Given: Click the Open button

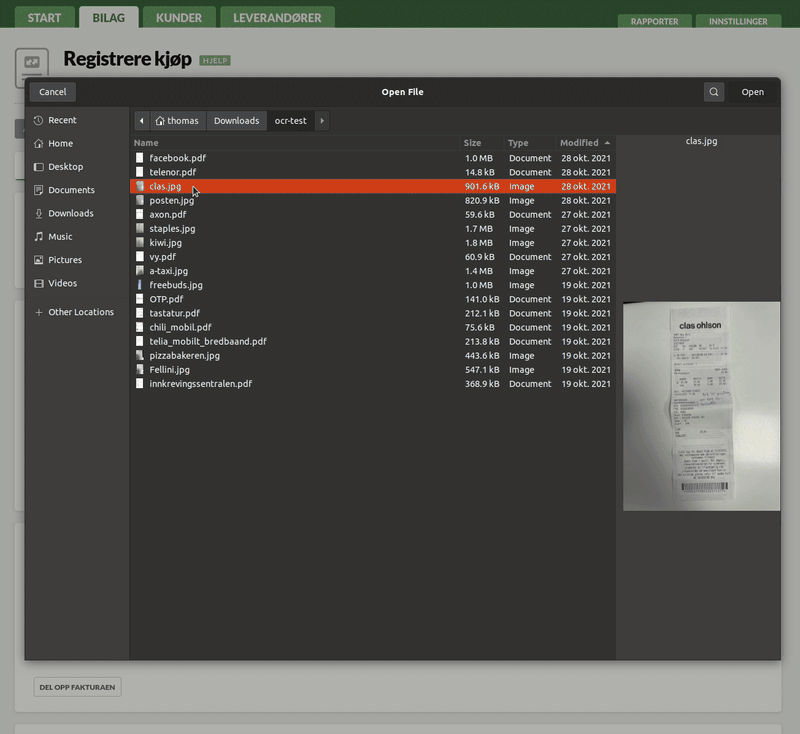Looking at the screenshot, I should (753, 92).
